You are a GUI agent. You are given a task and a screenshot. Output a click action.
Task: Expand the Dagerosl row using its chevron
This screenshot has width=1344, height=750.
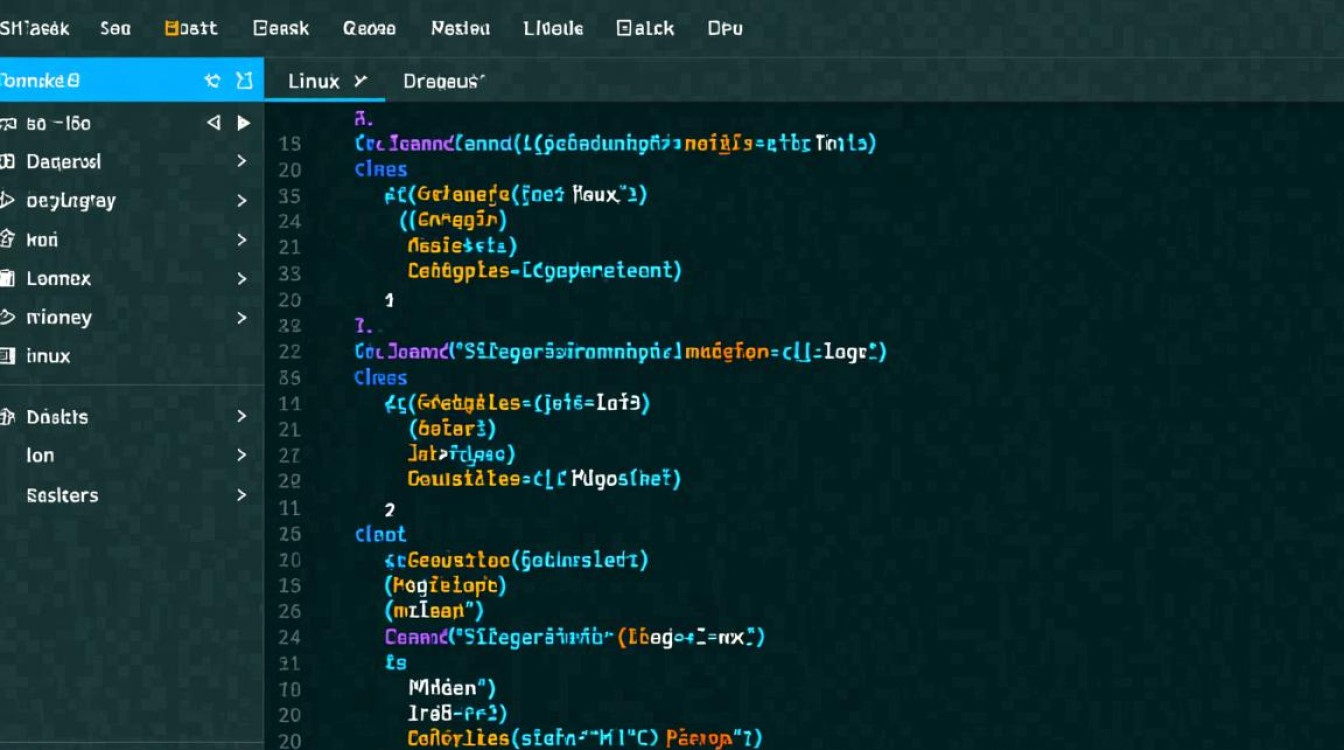click(241, 161)
